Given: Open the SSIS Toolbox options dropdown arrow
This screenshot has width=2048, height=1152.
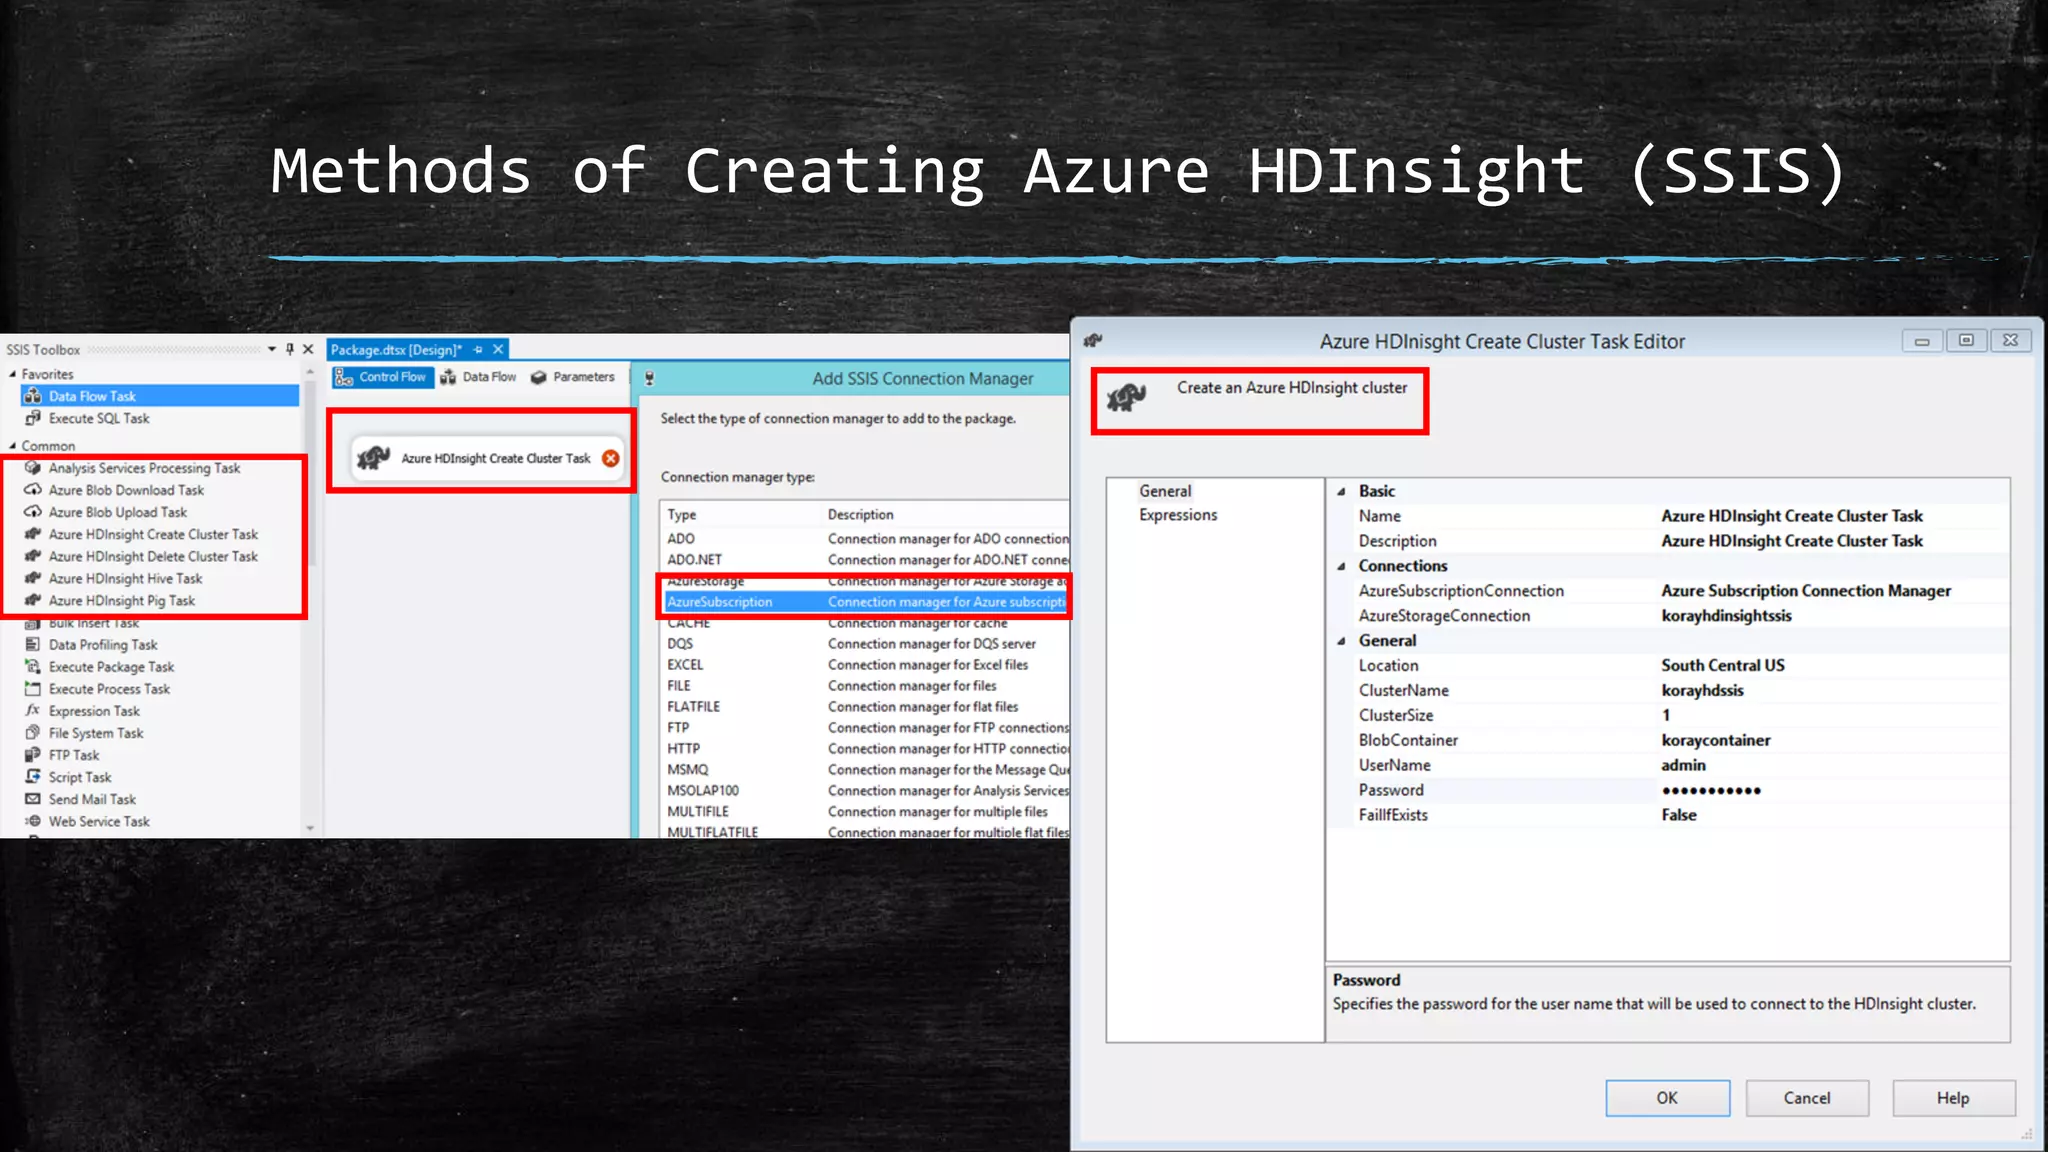Looking at the screenshot, I should click(x=272, y=349).
